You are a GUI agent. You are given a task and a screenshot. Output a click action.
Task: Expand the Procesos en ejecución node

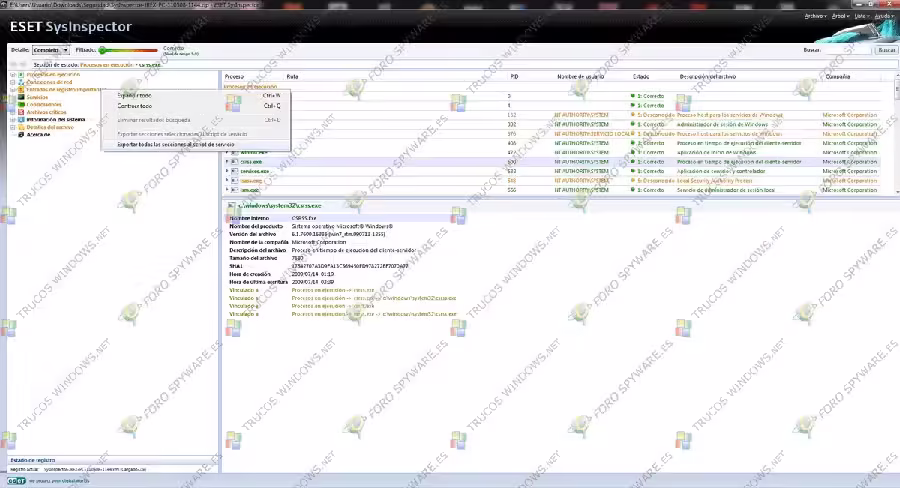(x=13, y=75)
